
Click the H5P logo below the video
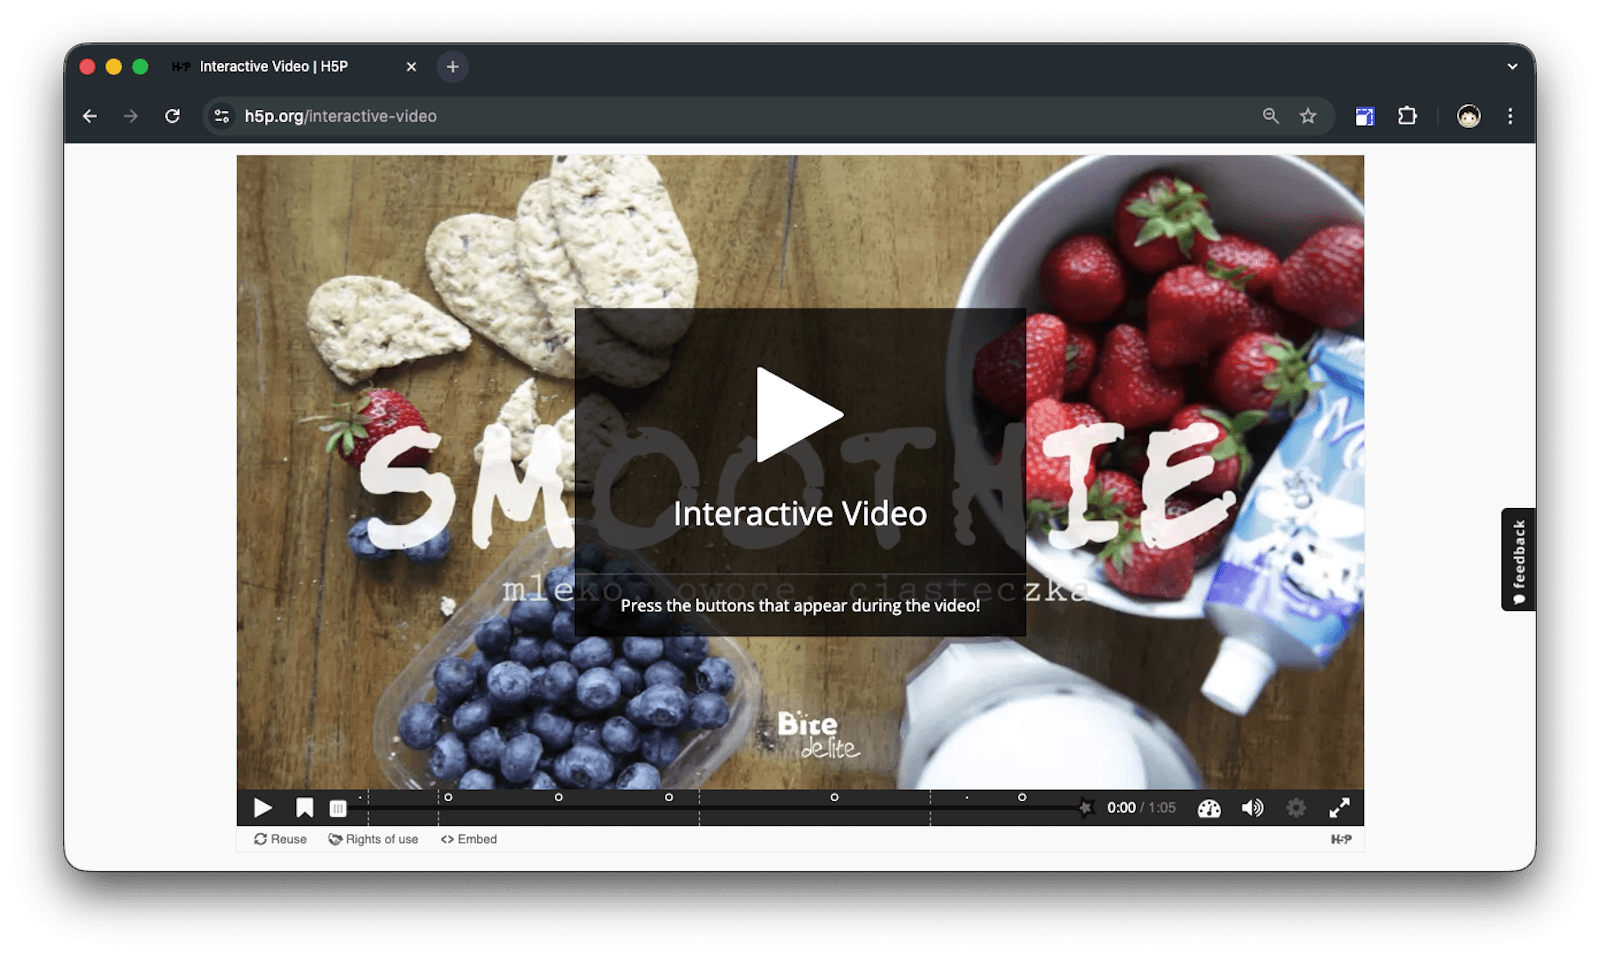(1341, 839)
